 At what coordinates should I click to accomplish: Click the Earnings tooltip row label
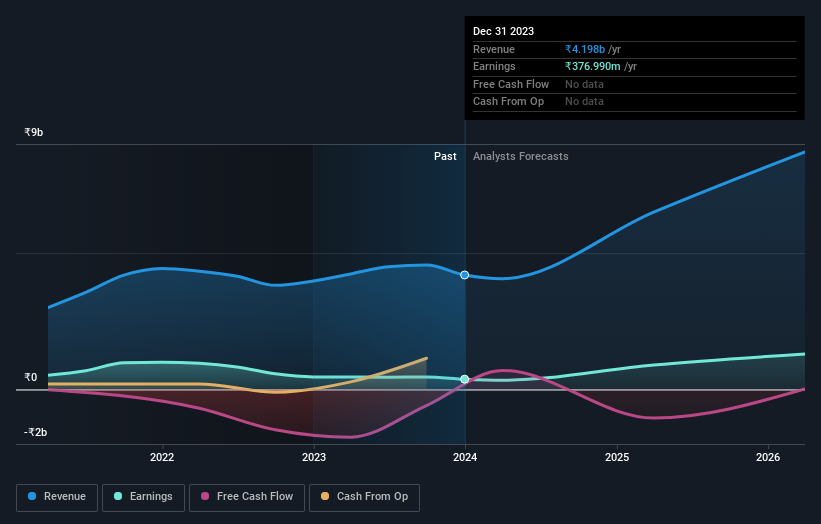(494, 66)
